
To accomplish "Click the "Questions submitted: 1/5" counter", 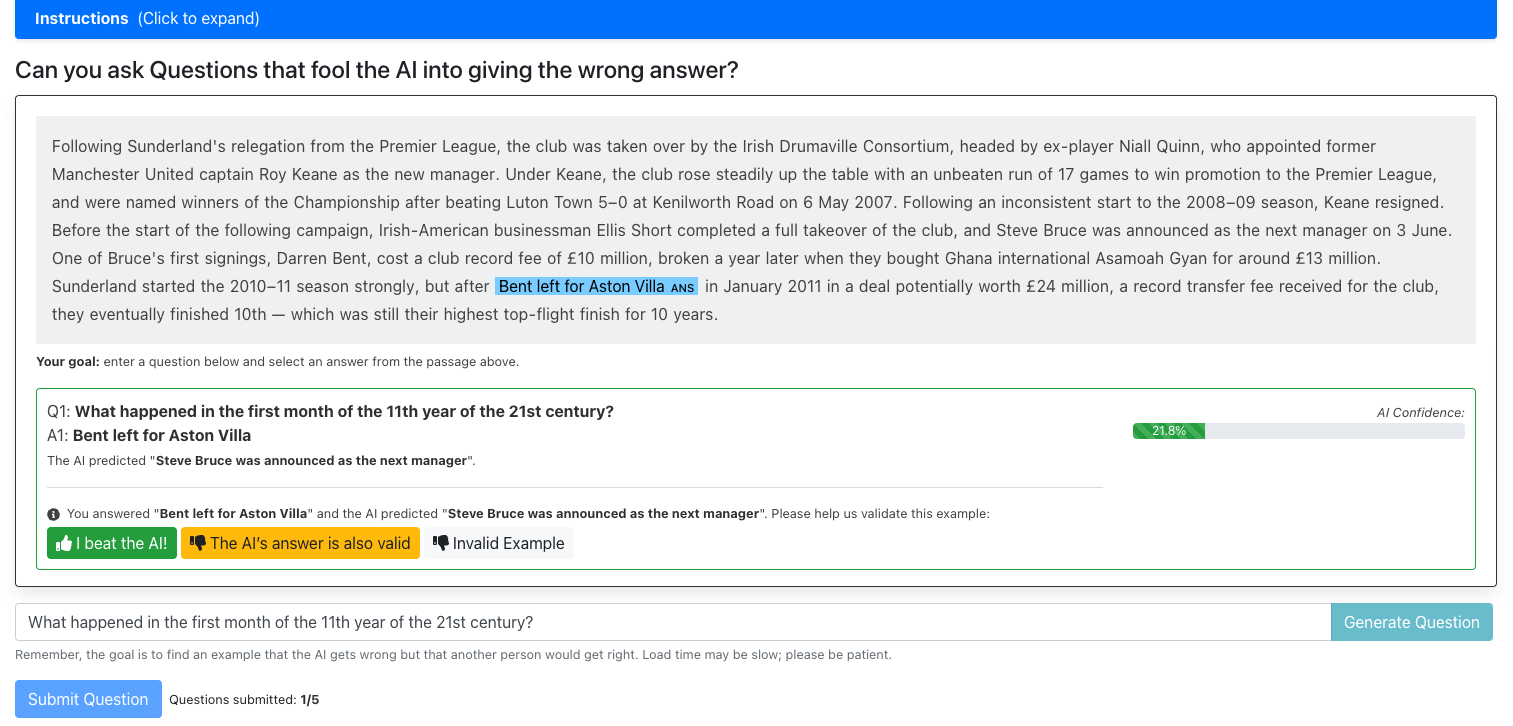I will [x=244, y=700].
